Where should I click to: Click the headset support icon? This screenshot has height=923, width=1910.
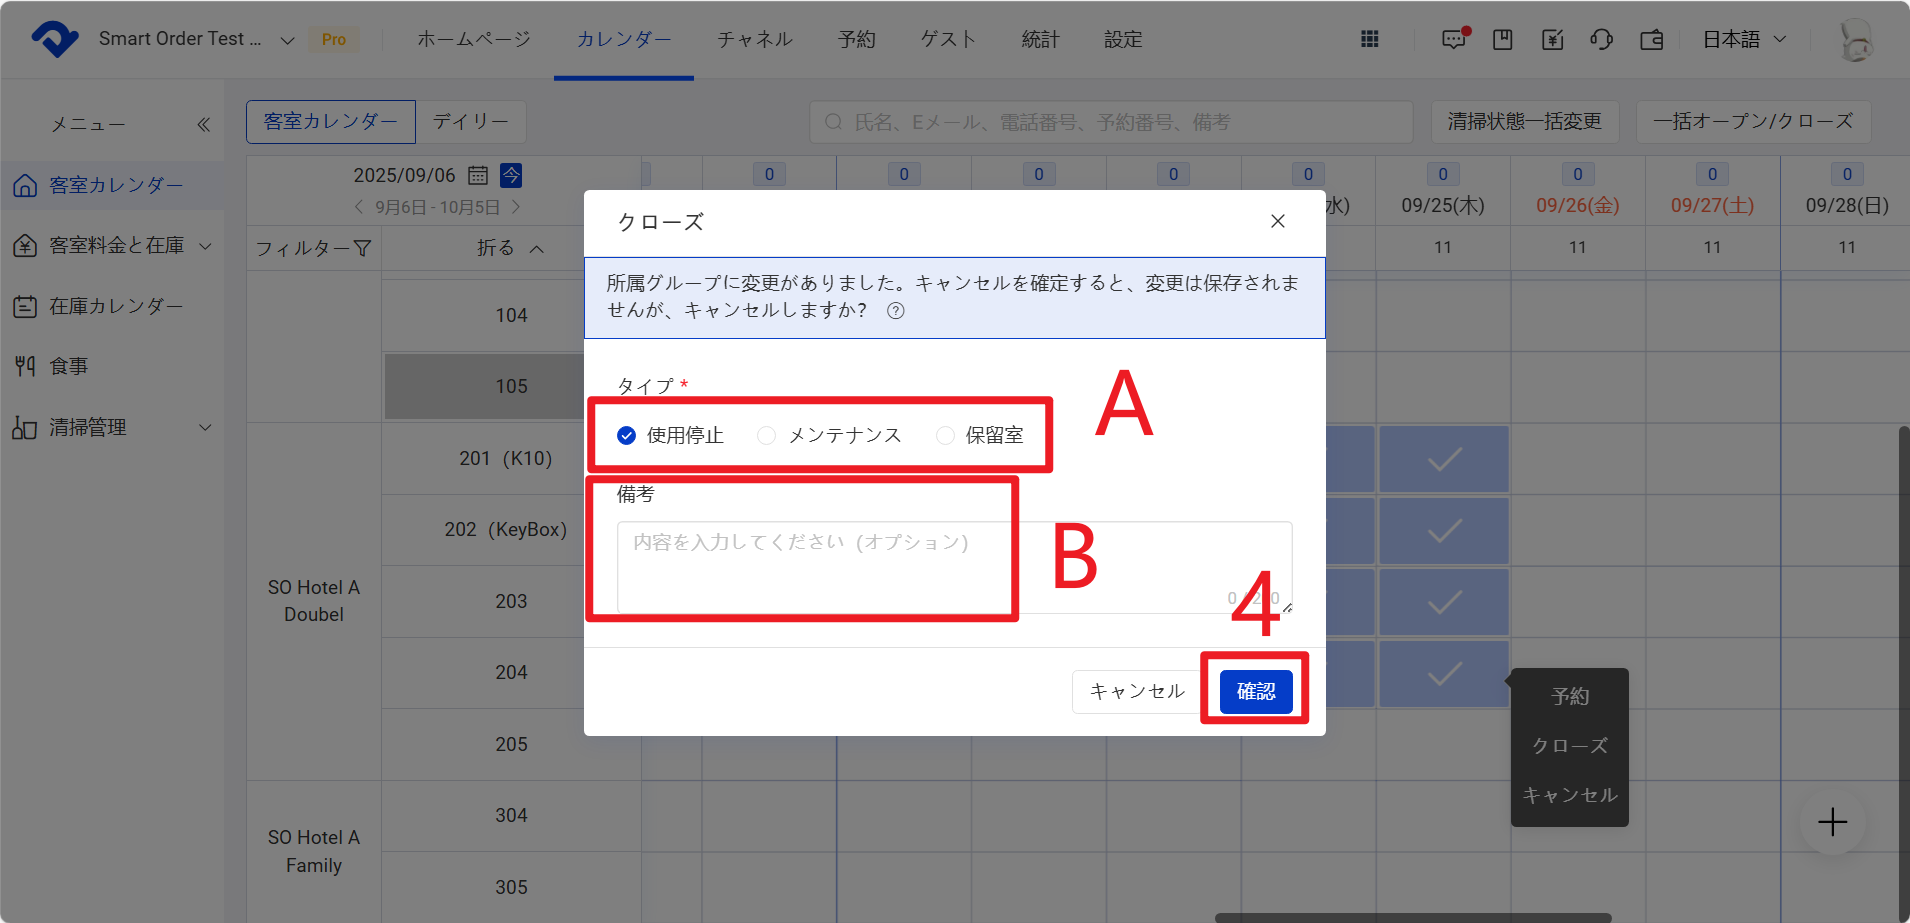coord(1601,39)
